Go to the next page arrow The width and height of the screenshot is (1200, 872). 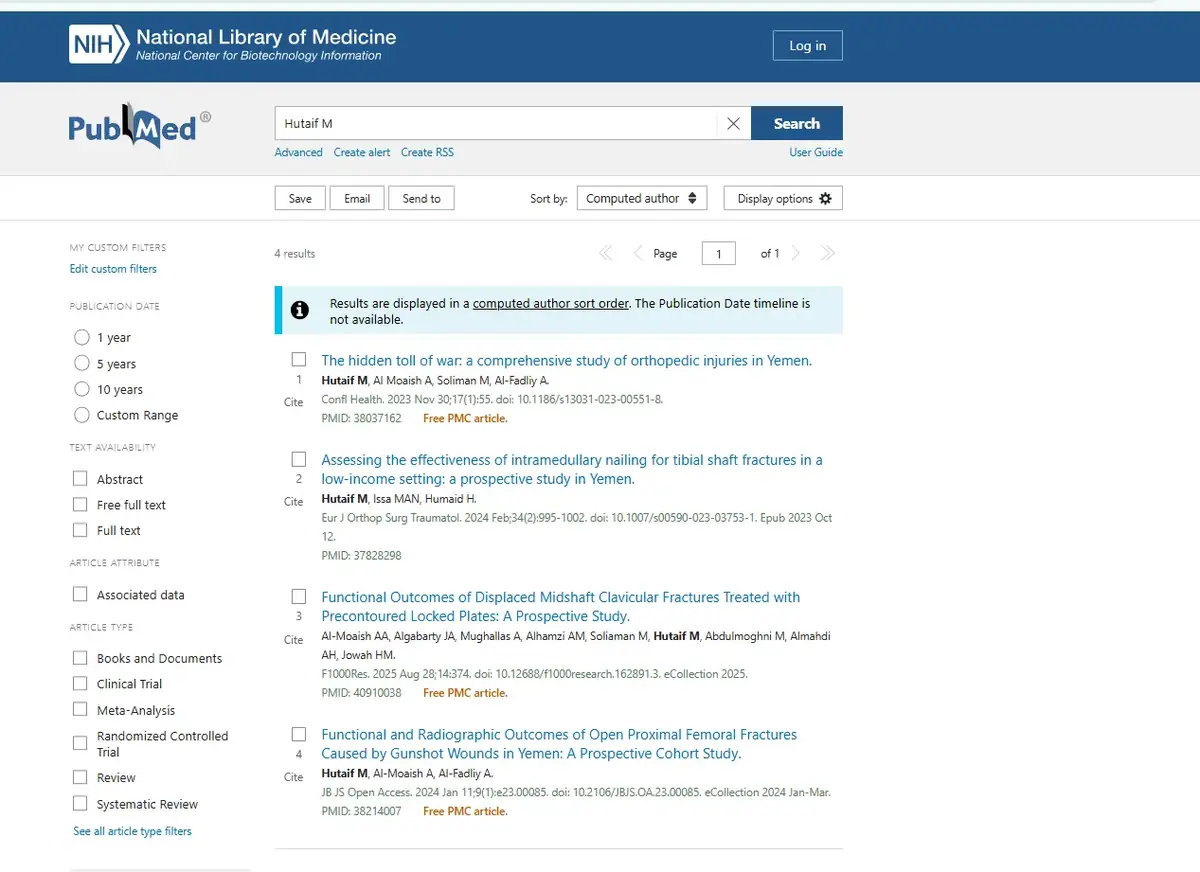[796, 254]
